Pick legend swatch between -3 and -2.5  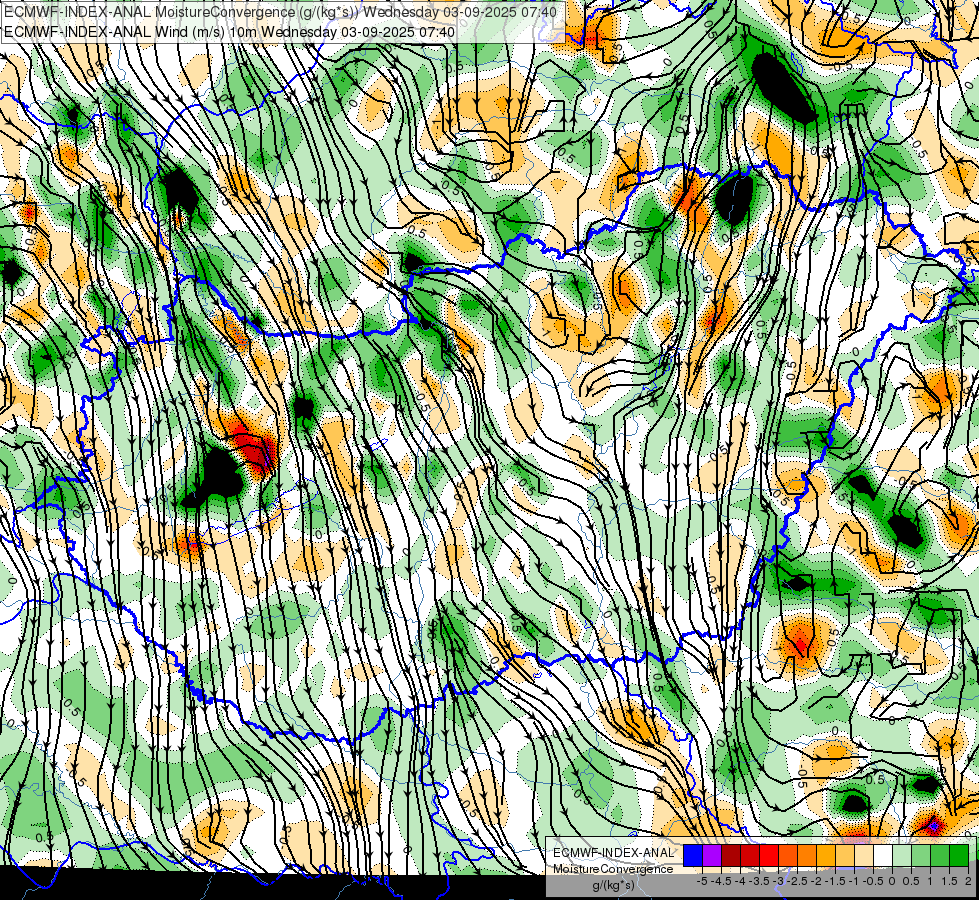click(x=788, y=855)
